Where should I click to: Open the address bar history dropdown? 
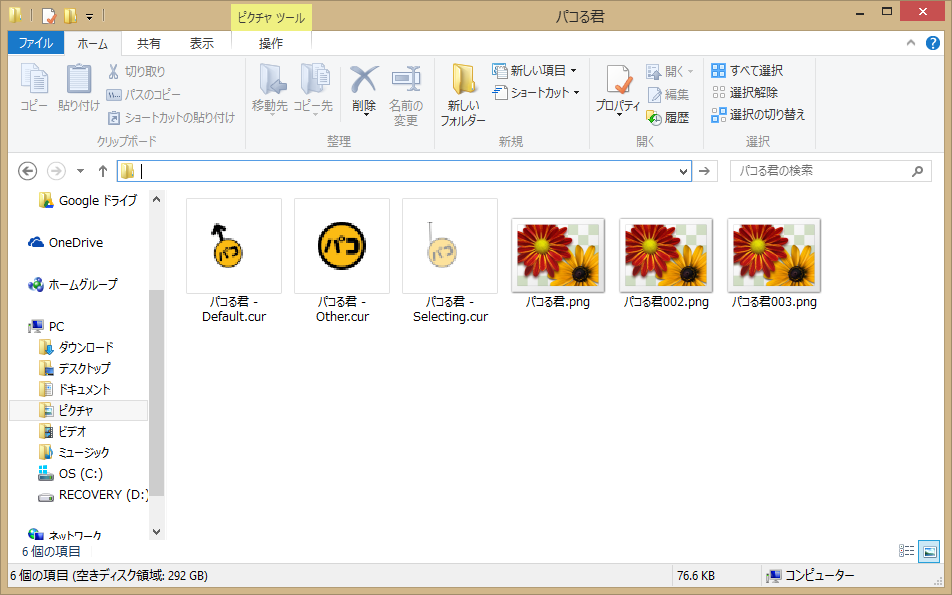tap(684, 171)
